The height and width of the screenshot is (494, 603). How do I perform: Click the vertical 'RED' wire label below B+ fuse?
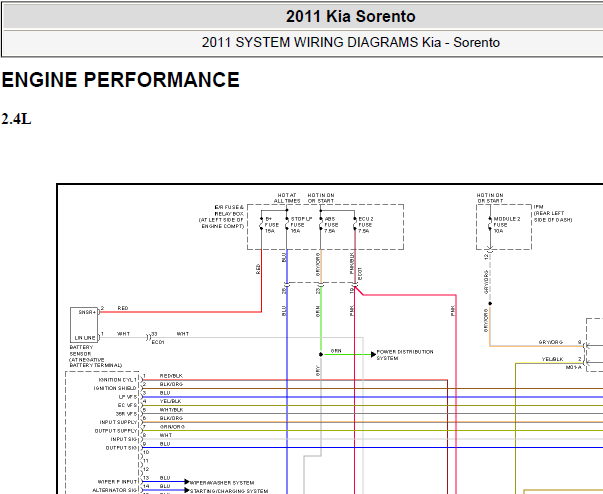tap(258, 269)
